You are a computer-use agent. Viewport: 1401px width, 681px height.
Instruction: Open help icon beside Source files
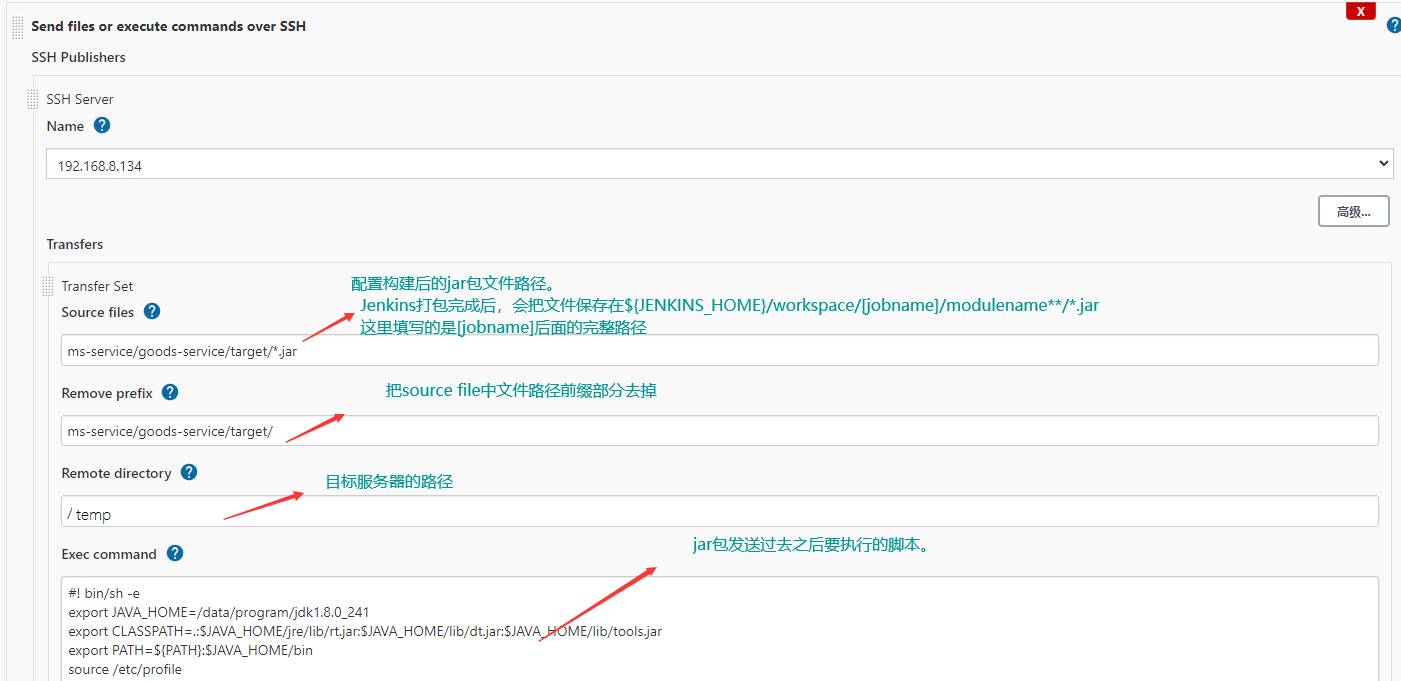click(152, 311)
